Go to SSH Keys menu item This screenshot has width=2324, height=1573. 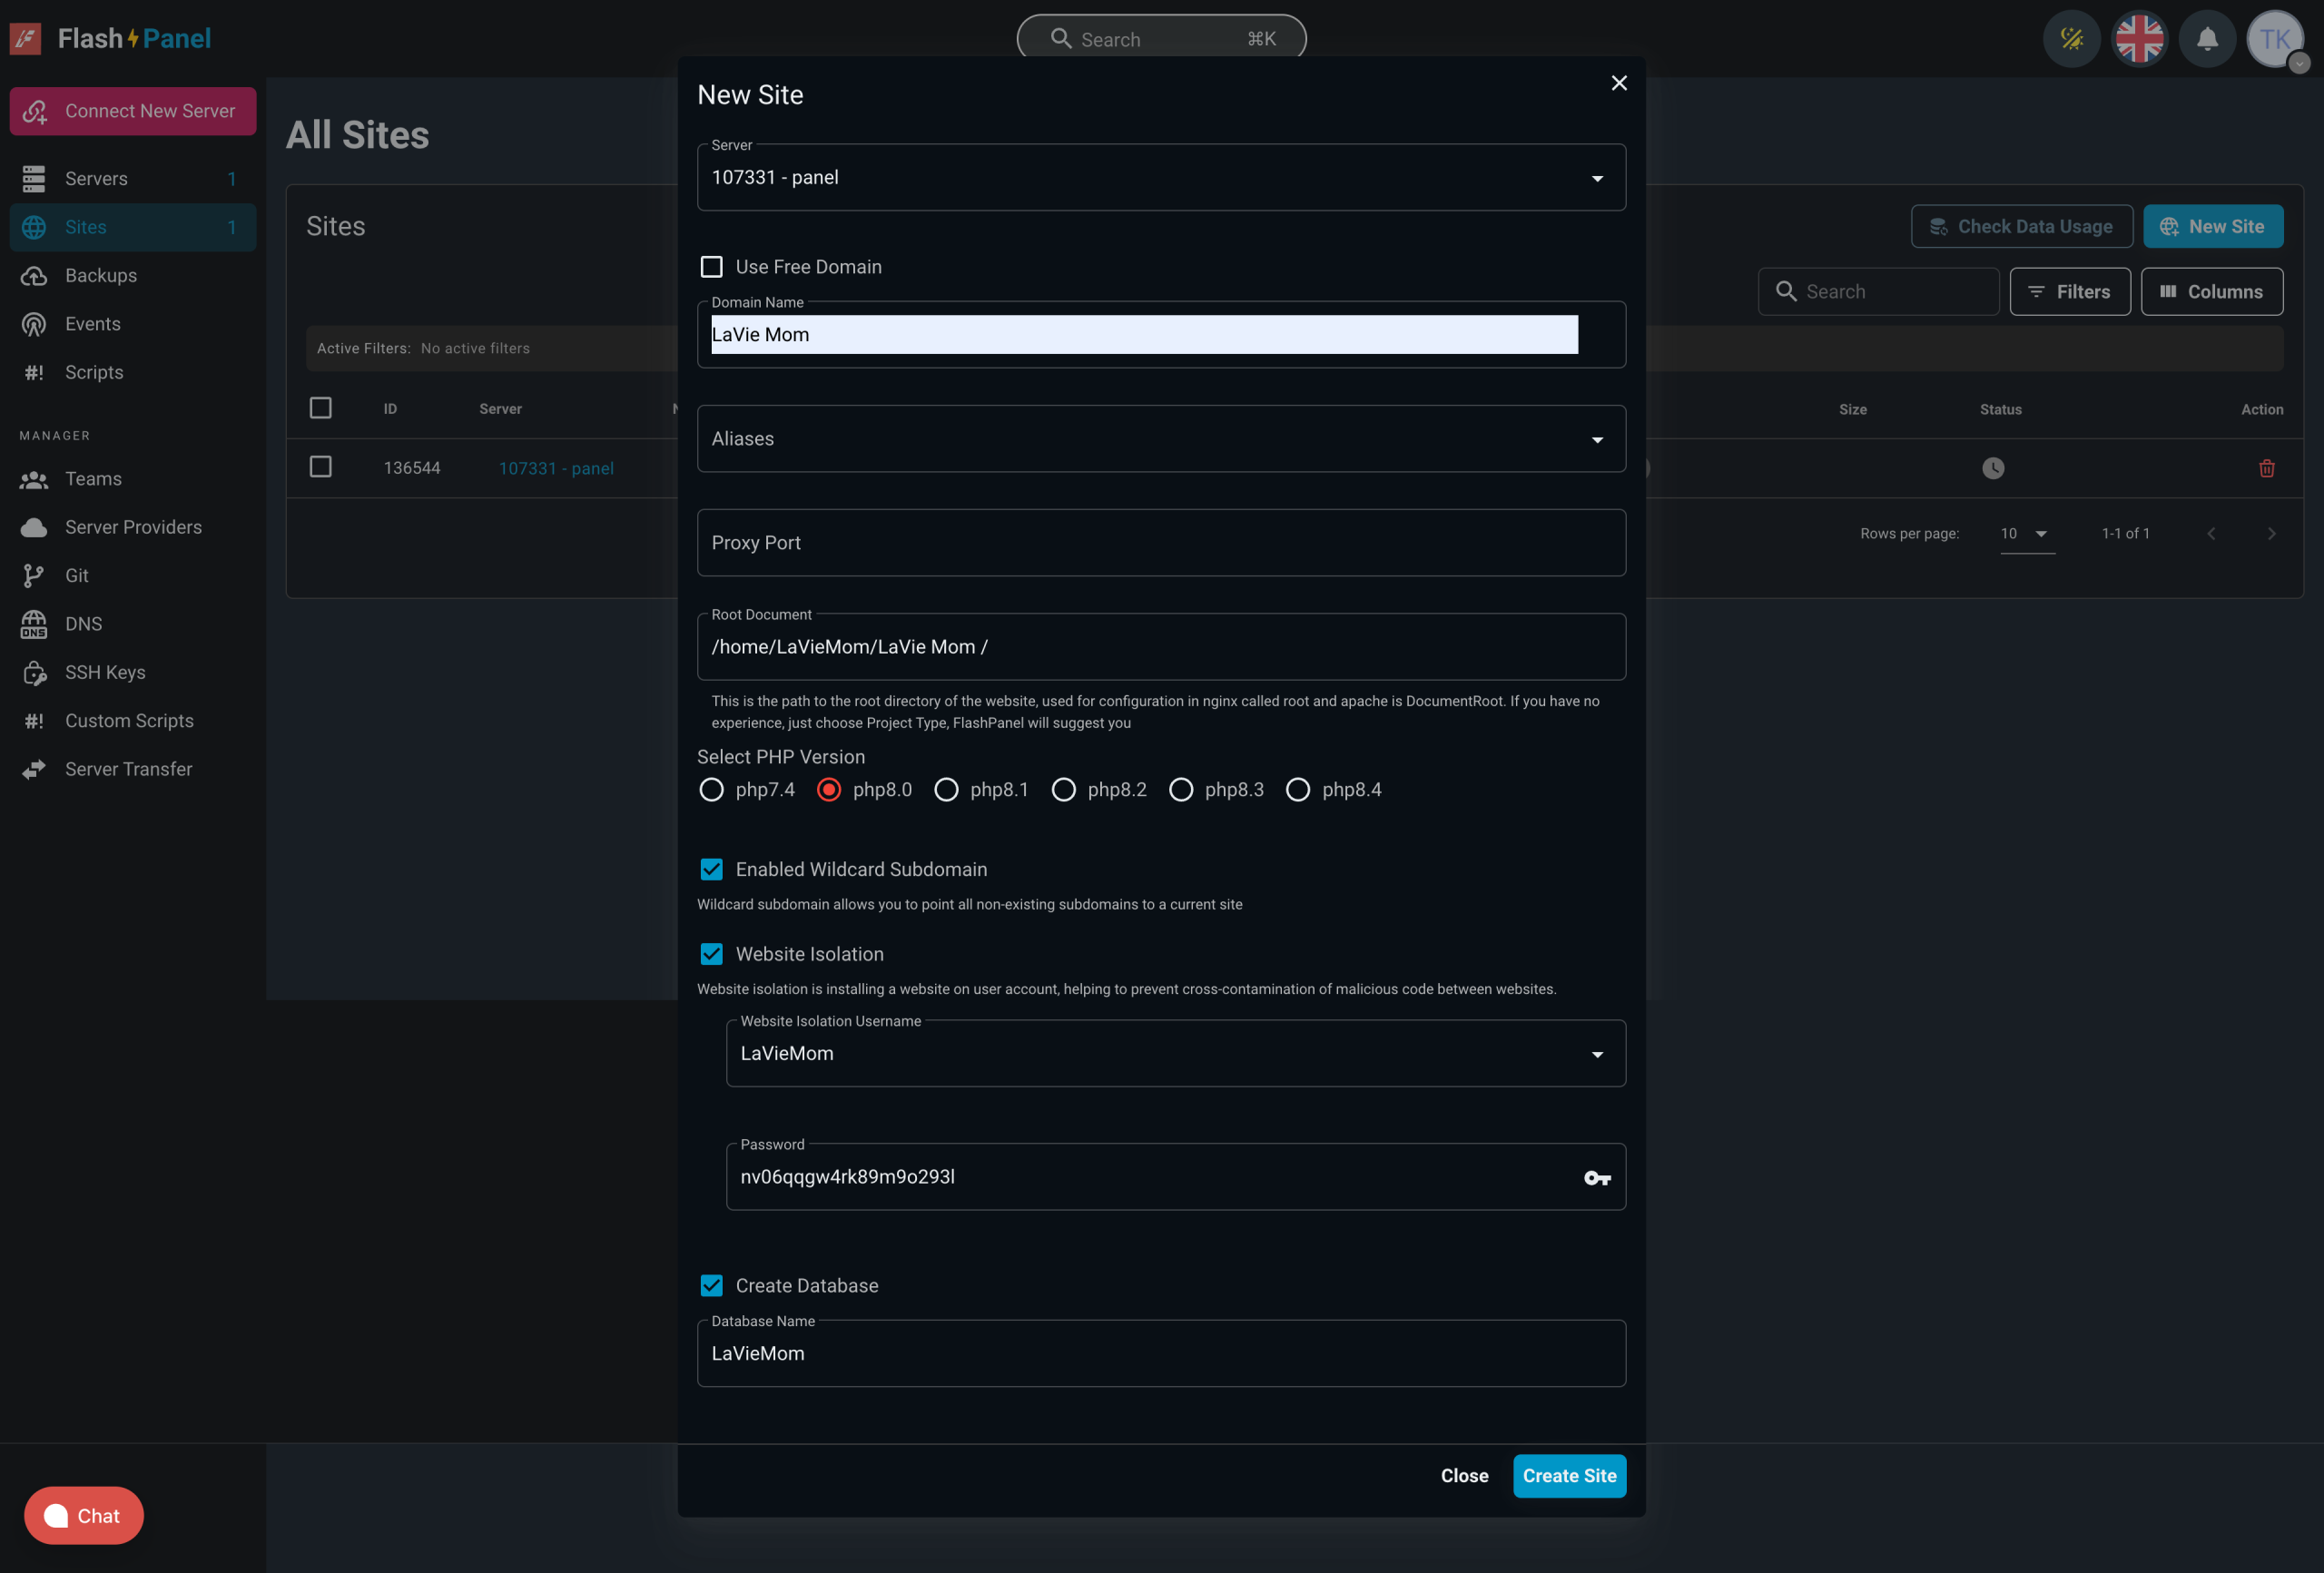[x=105, y=672]
